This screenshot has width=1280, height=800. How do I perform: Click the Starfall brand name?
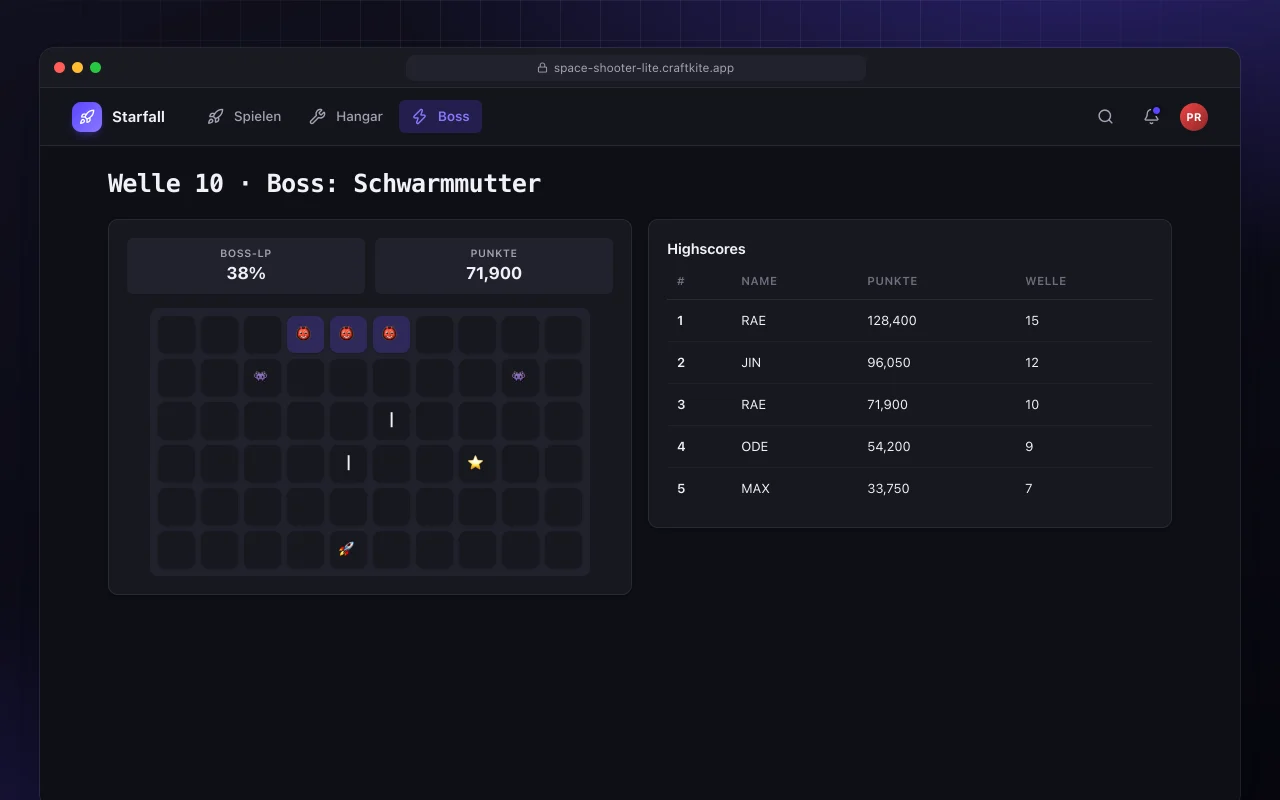pyautogui.click(x=138, y=117)
